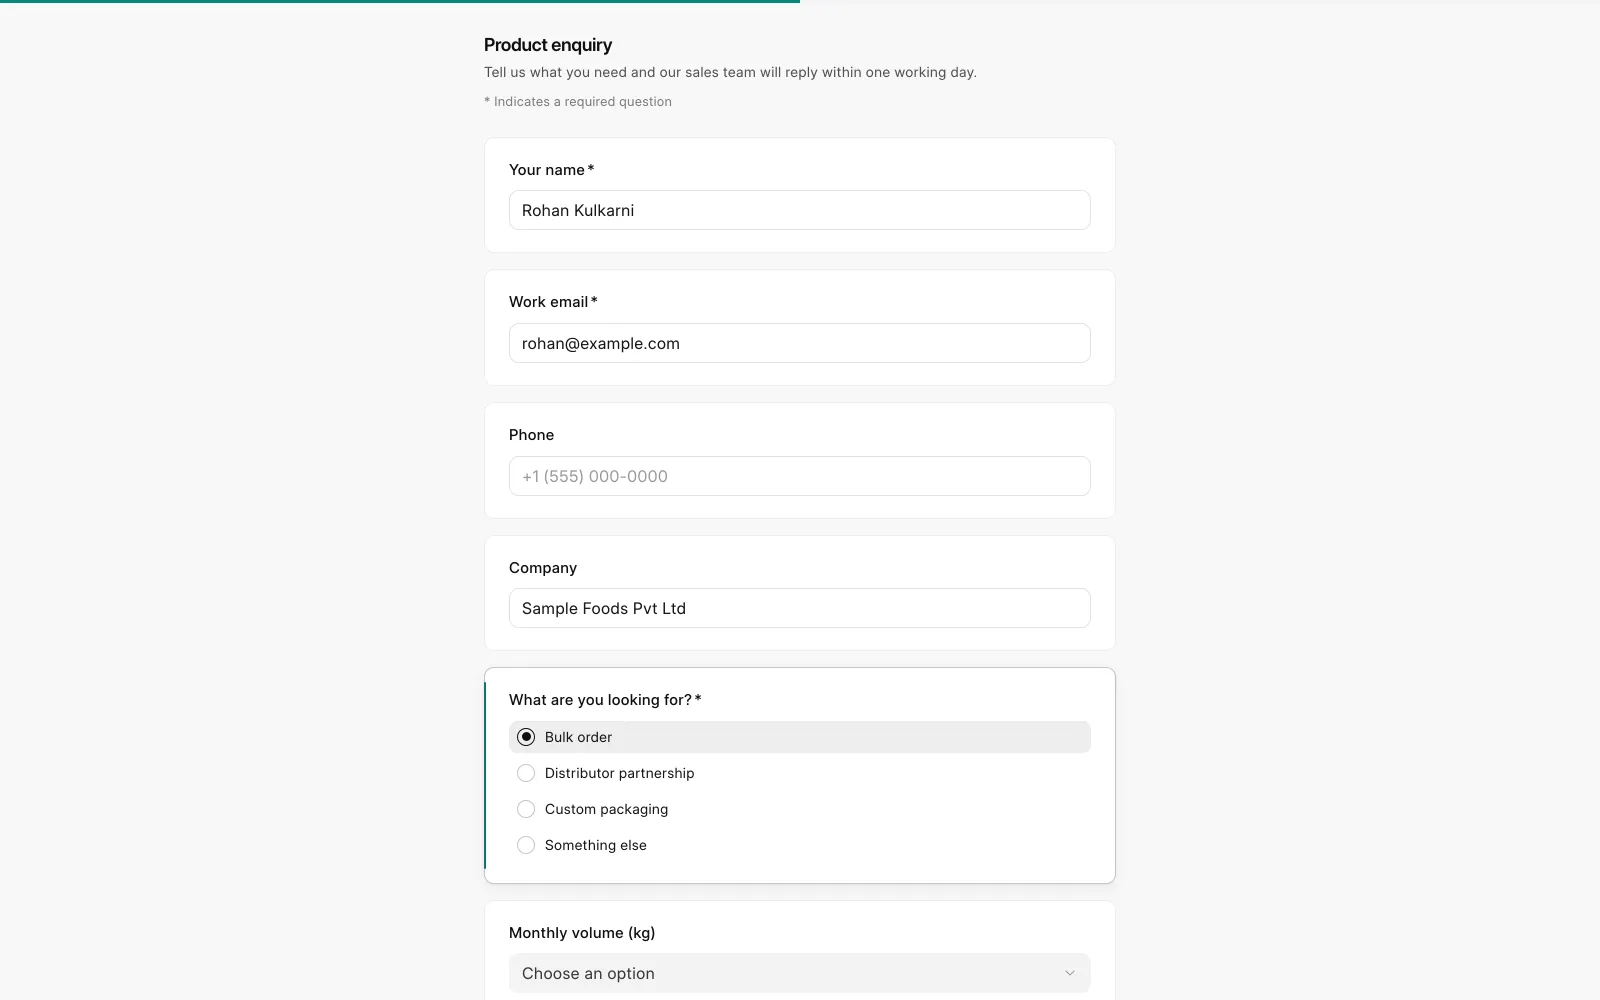Click the 'Work email' field label
Screen dimensions: 1600x1000
(x=553, y=302)
